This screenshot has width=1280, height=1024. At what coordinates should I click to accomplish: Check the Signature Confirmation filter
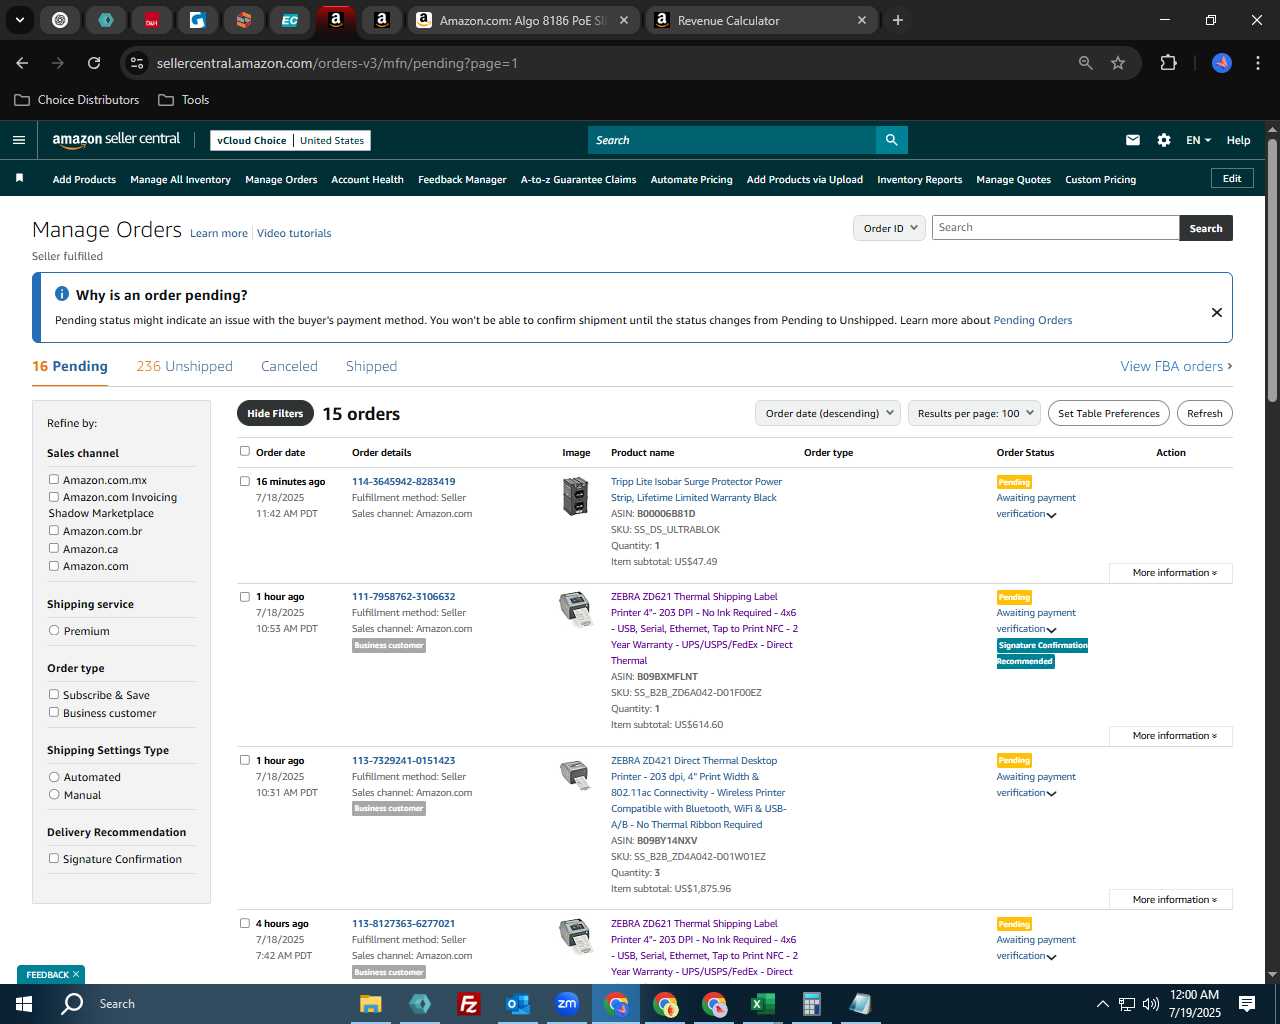click(54, 859)
